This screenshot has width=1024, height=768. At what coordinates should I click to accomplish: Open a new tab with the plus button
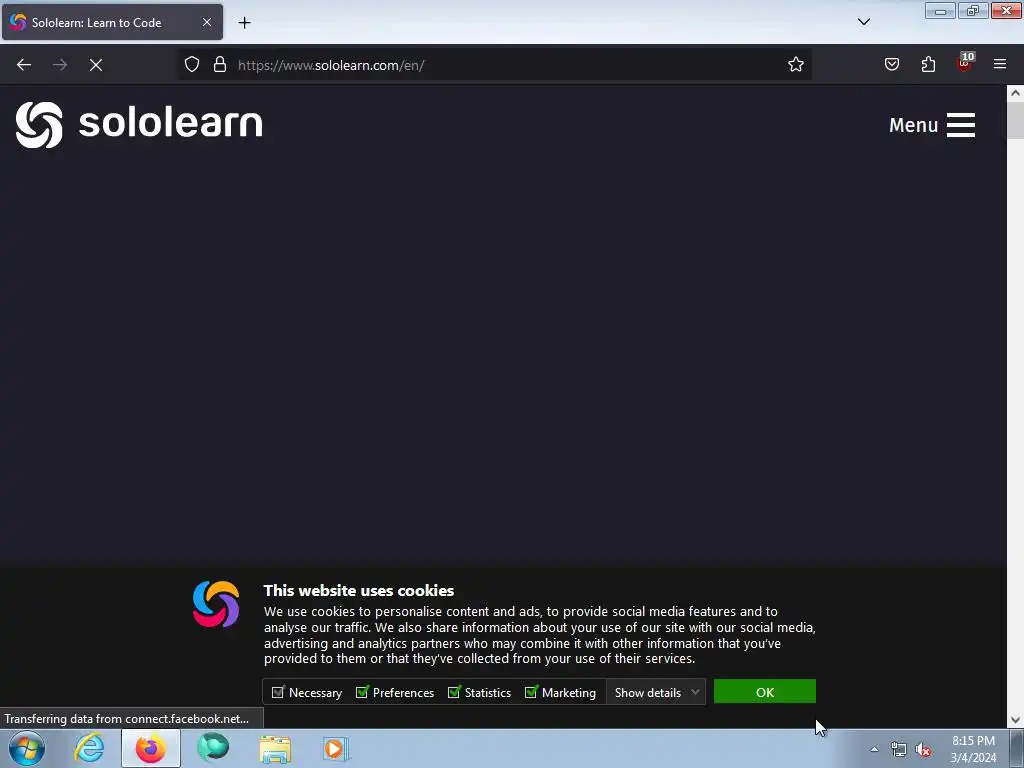point(244,23)
